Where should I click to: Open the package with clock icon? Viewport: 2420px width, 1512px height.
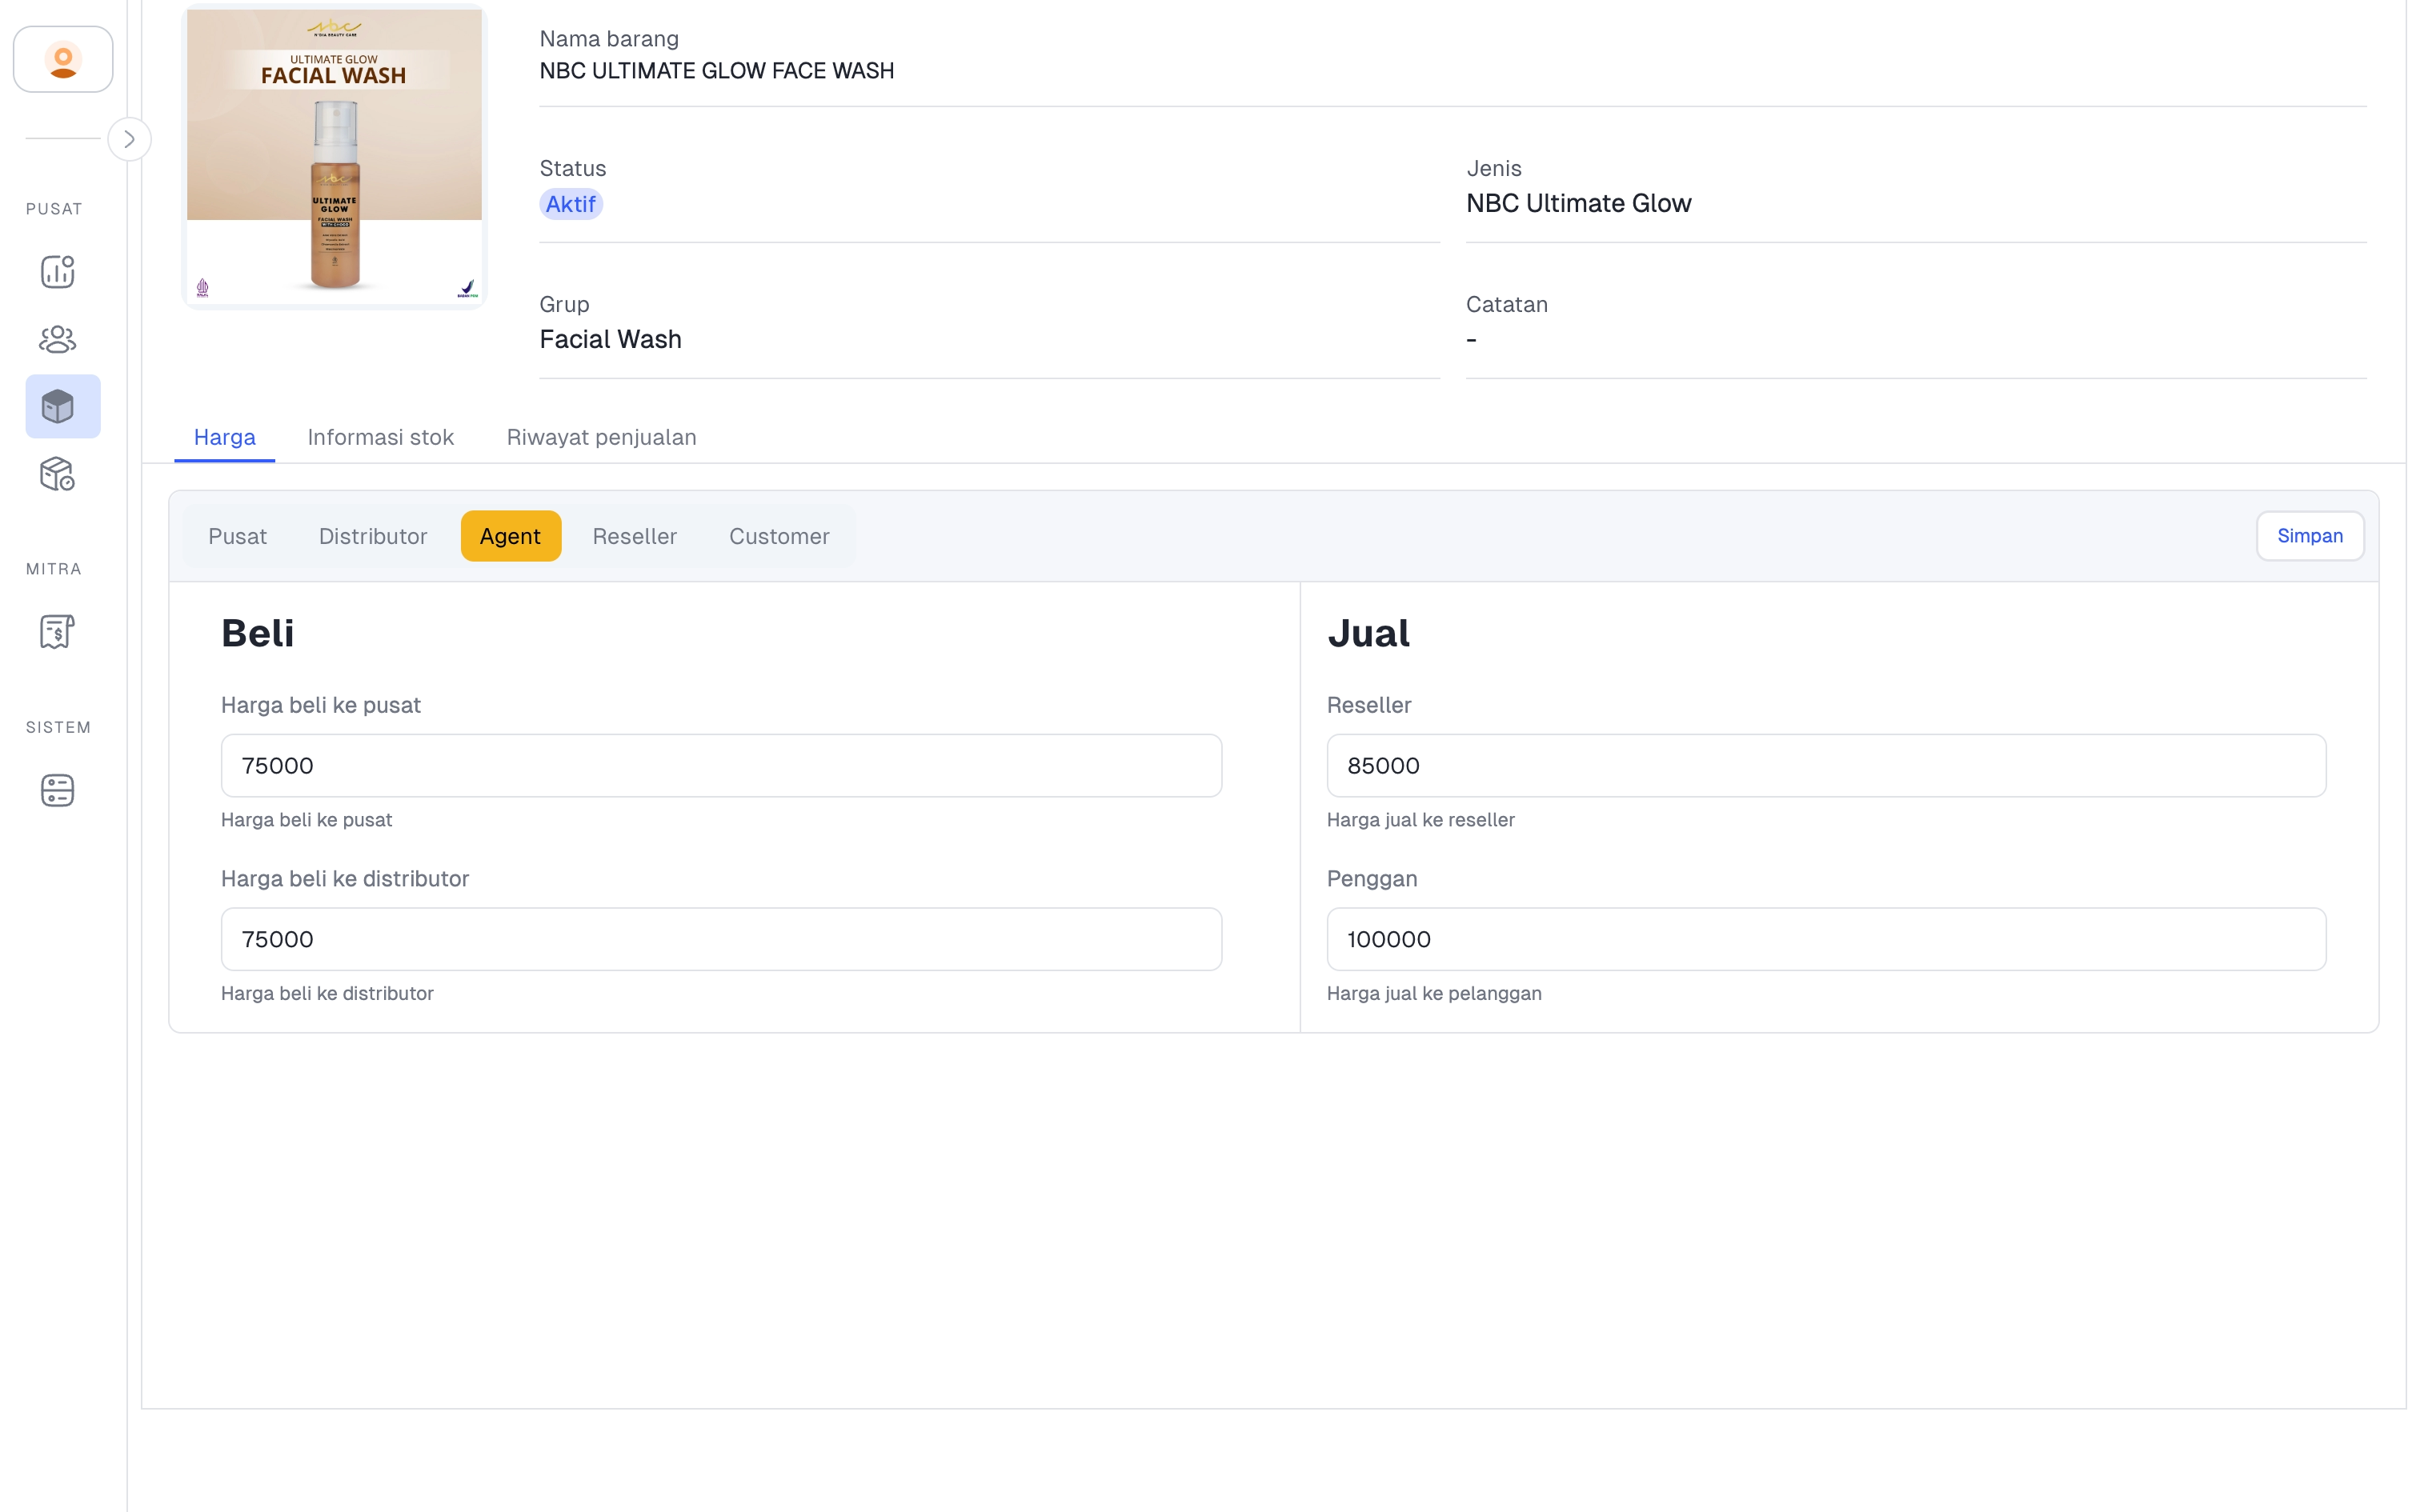(58, 474)
